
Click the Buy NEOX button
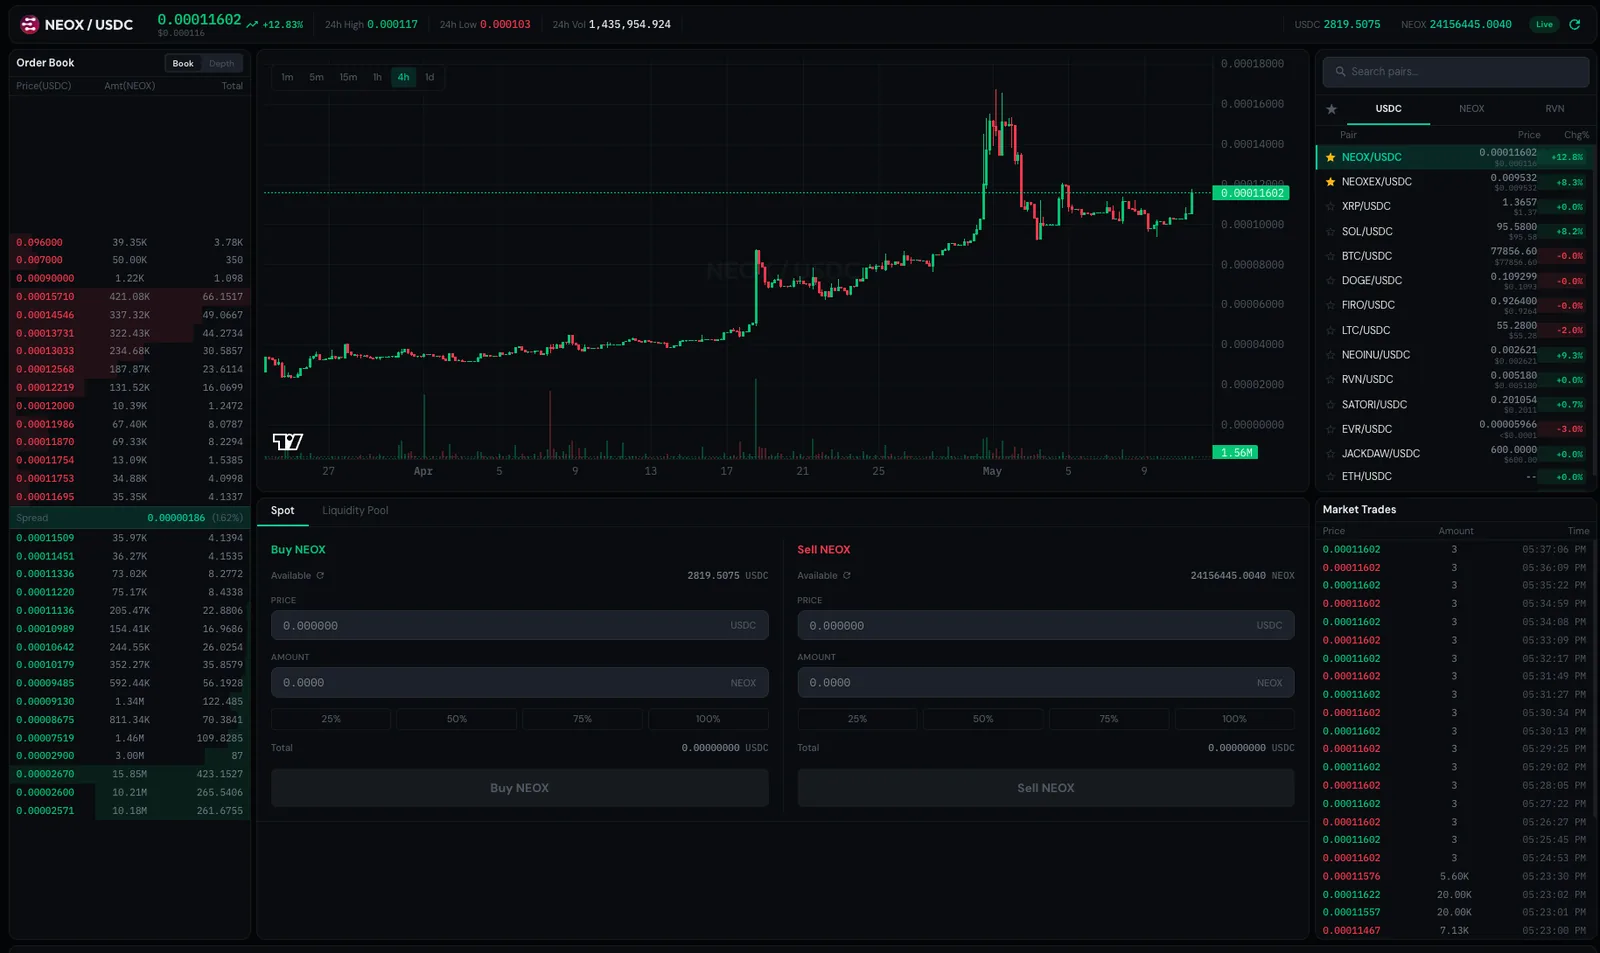click(519, 788)
